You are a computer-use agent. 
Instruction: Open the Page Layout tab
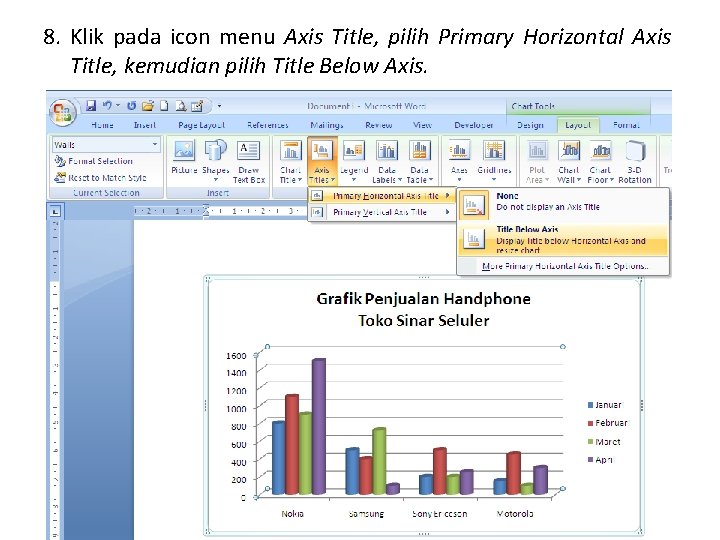pos(201,125)
